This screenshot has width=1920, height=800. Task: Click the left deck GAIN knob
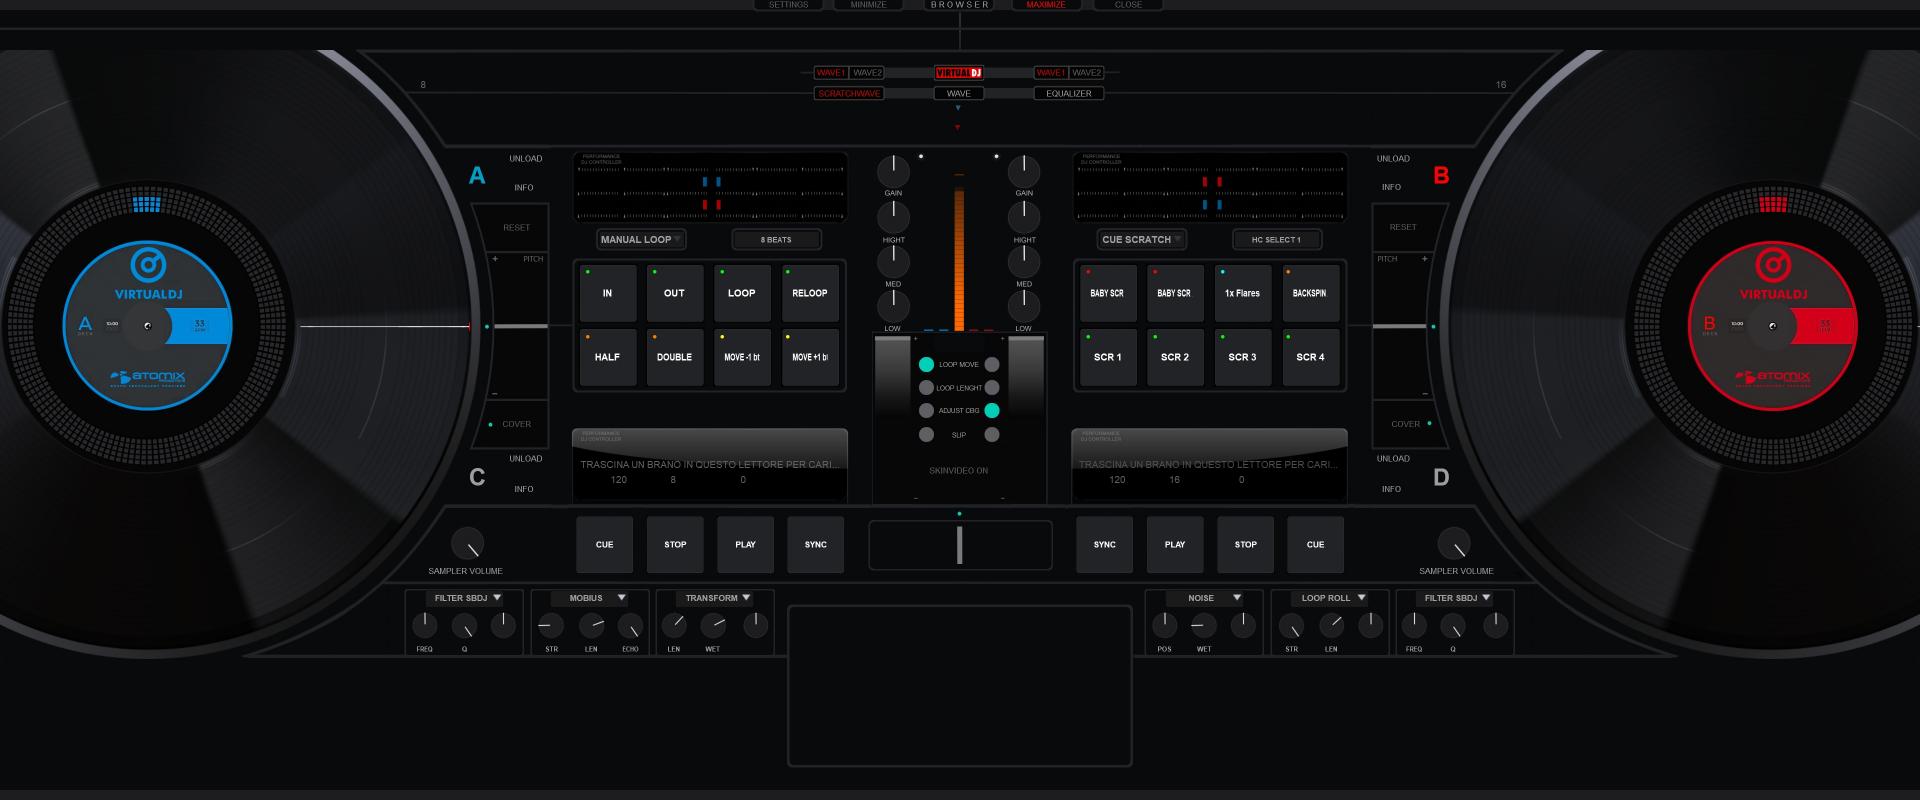pos(893,170)
